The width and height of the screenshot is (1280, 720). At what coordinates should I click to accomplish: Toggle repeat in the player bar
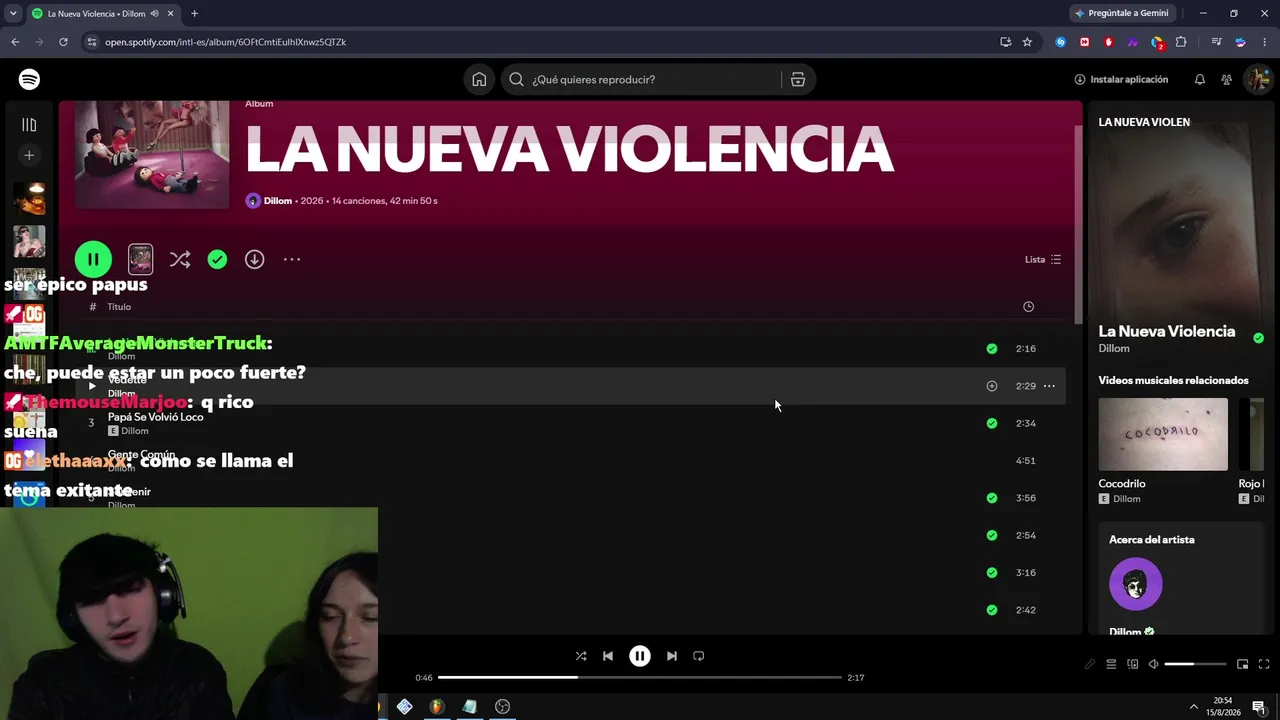click(699, 656)
